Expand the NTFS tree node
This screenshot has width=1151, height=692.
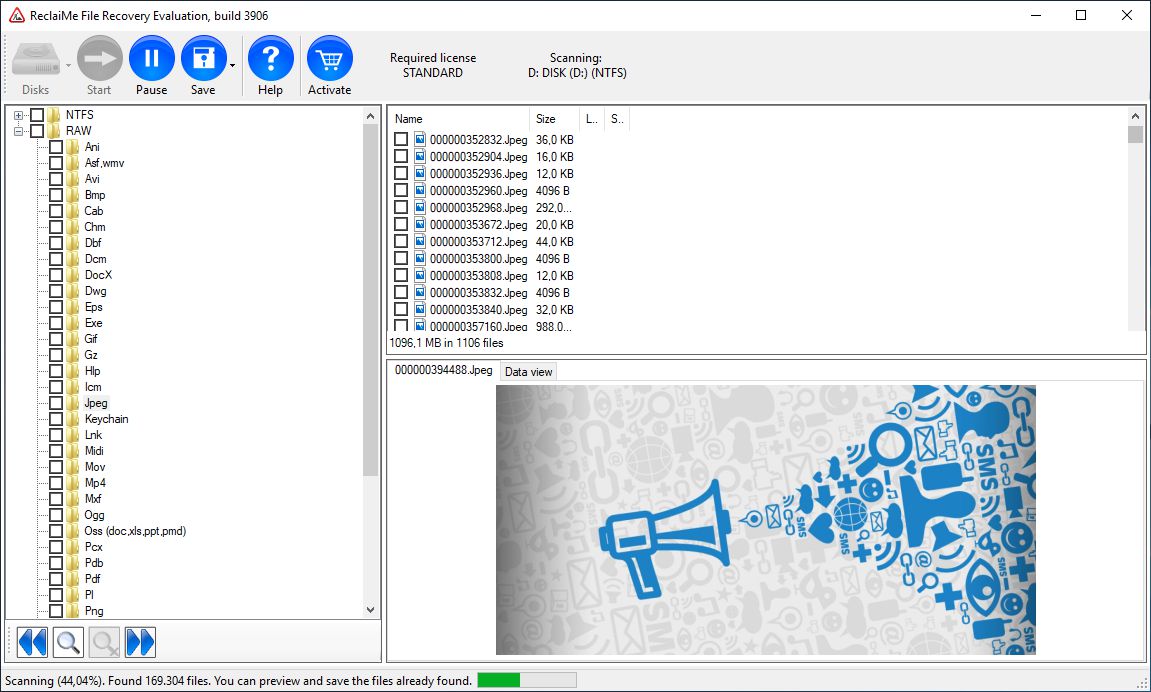coord(18,115)
